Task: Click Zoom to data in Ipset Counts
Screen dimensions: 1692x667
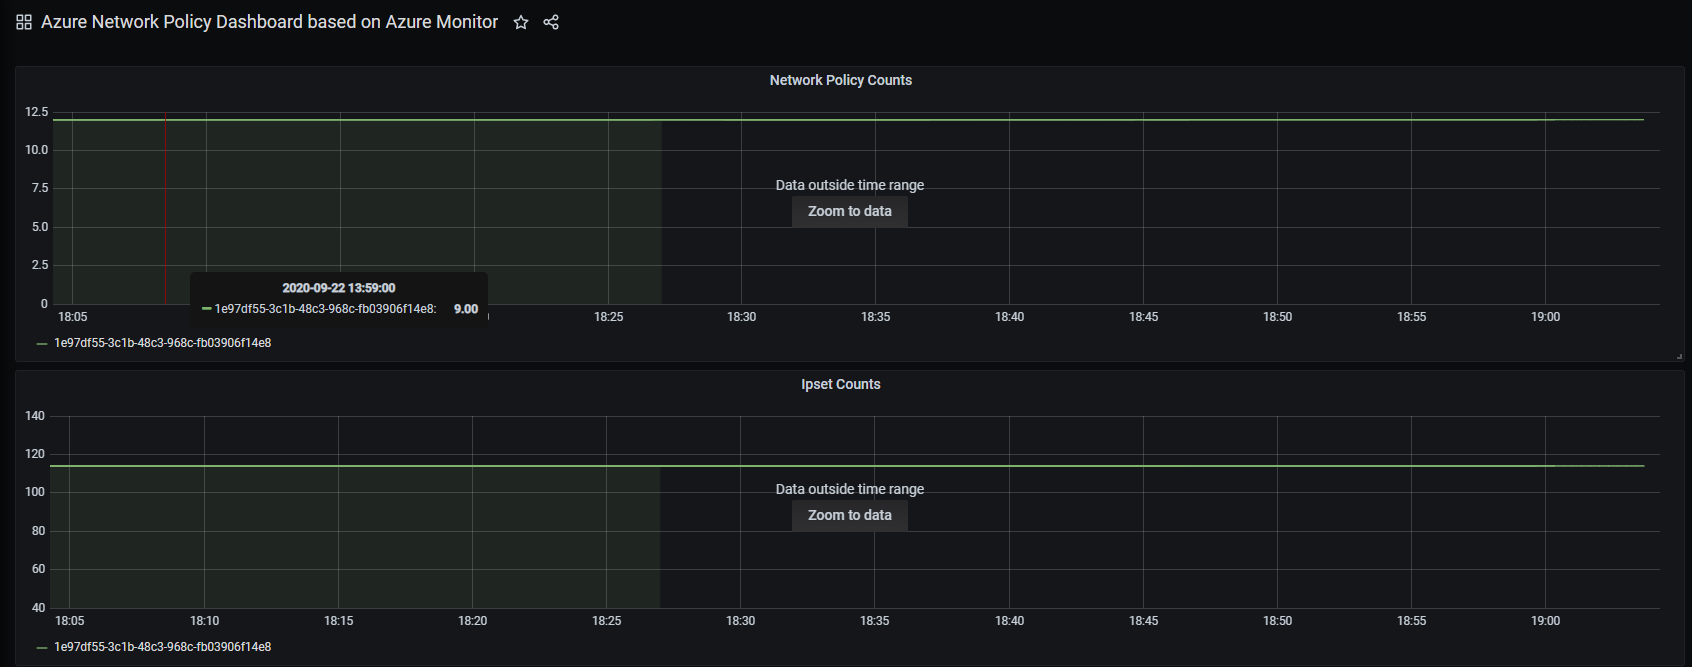Action: pos(849,515)
